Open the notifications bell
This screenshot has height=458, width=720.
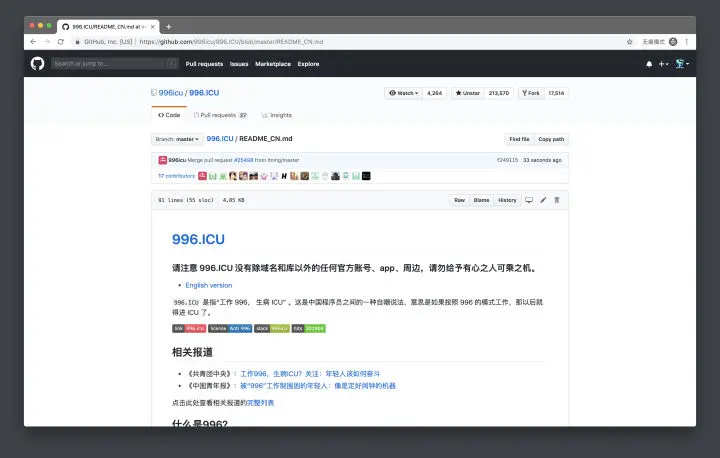[x=649, y=64]
